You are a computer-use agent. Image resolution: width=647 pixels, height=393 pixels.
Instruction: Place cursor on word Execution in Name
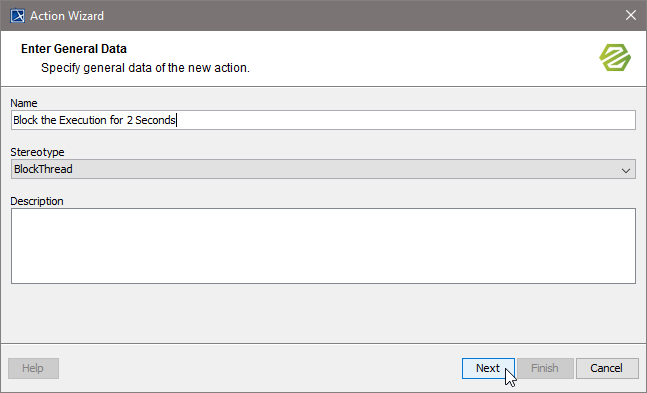(x=83, y=120)
